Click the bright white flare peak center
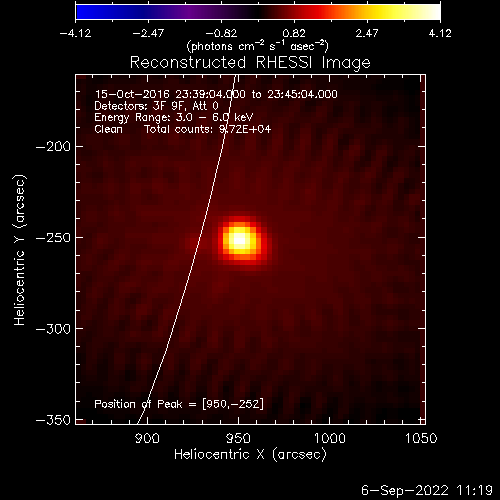The image size is (500, 500). pos(239,240)
